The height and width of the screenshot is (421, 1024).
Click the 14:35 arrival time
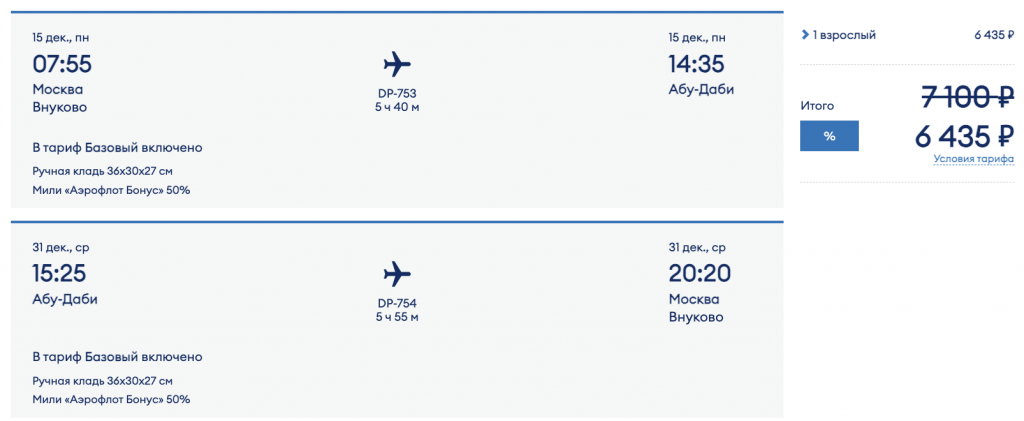tap(699, 65)
